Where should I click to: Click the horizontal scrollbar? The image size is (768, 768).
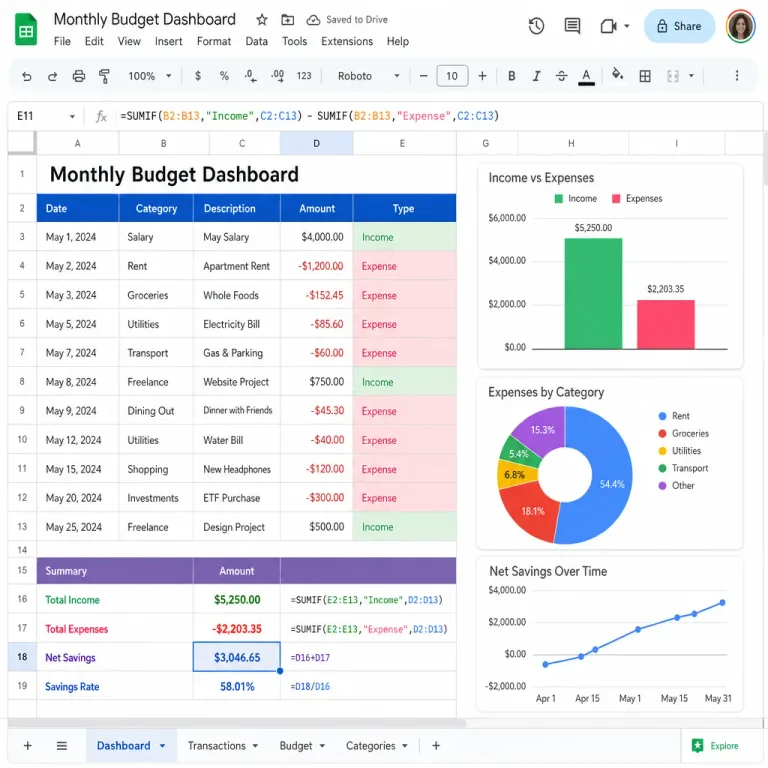[236, 722]
